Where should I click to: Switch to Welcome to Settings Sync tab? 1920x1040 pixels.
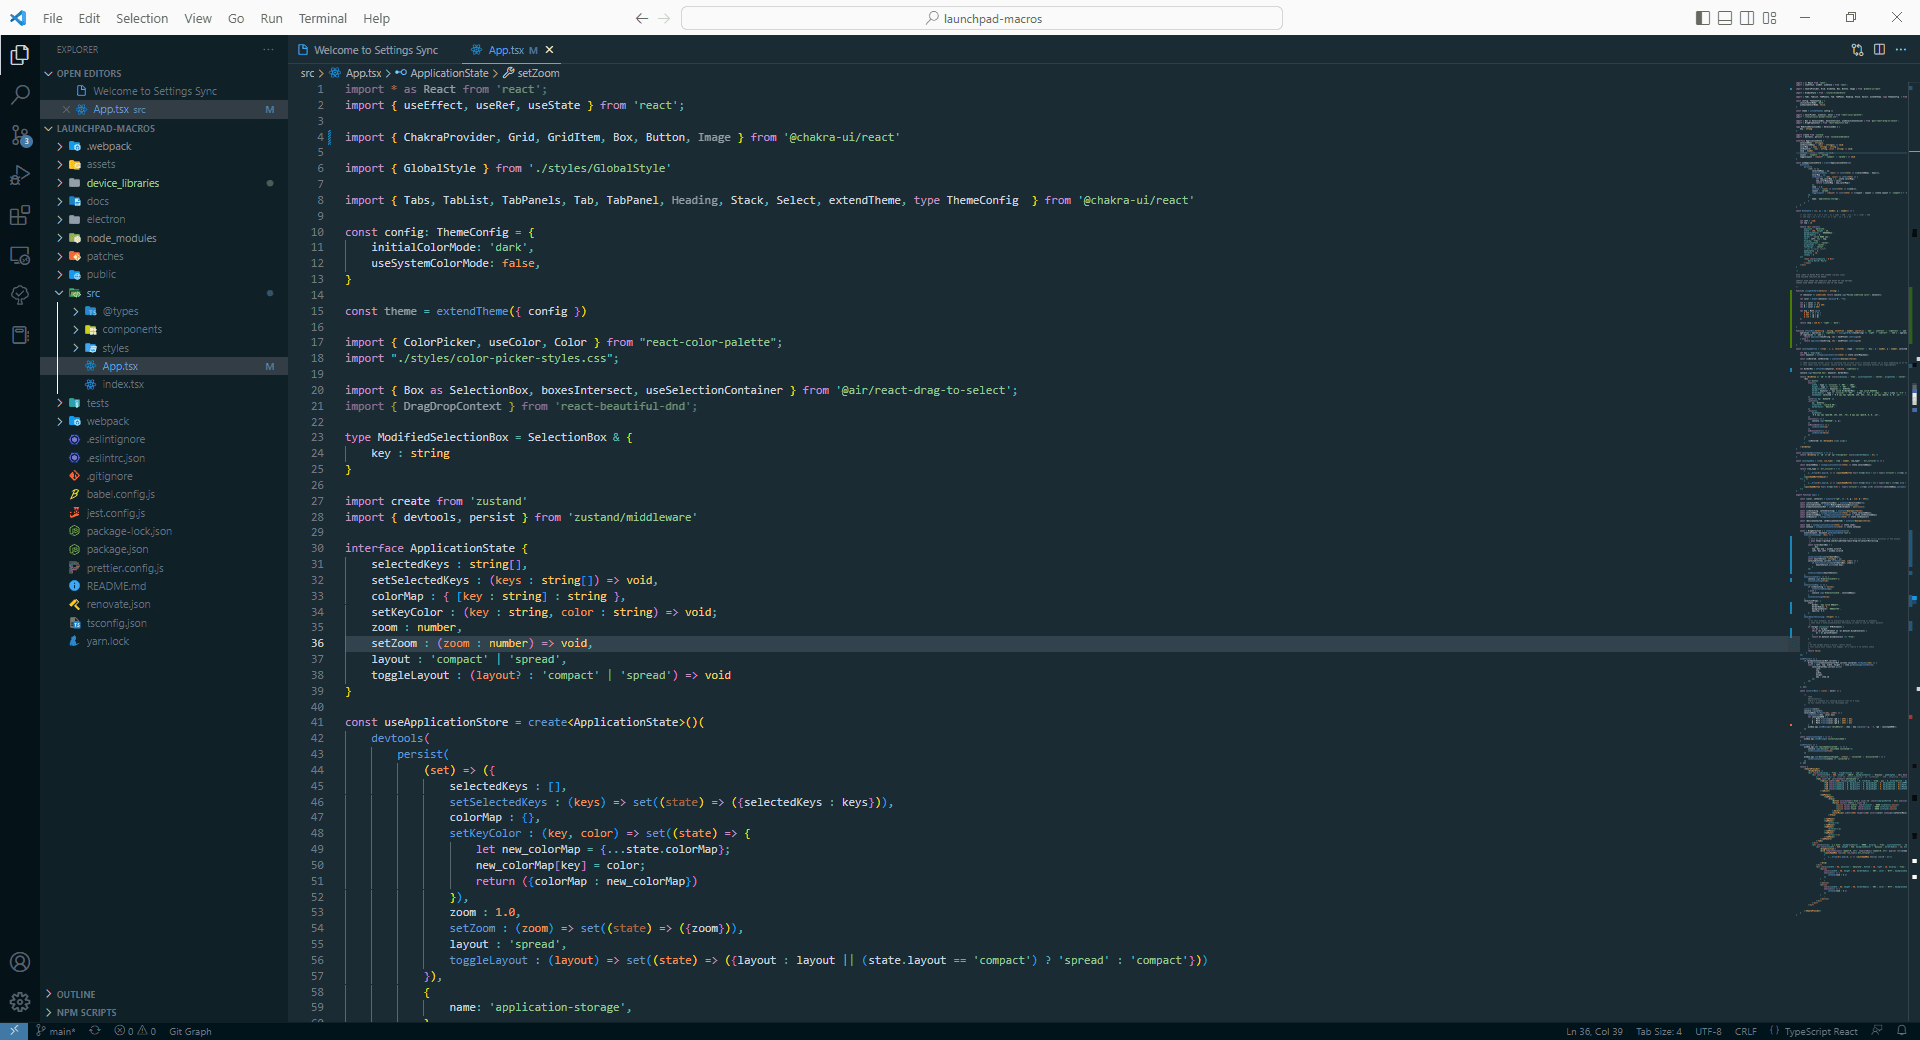coord(367,50)
